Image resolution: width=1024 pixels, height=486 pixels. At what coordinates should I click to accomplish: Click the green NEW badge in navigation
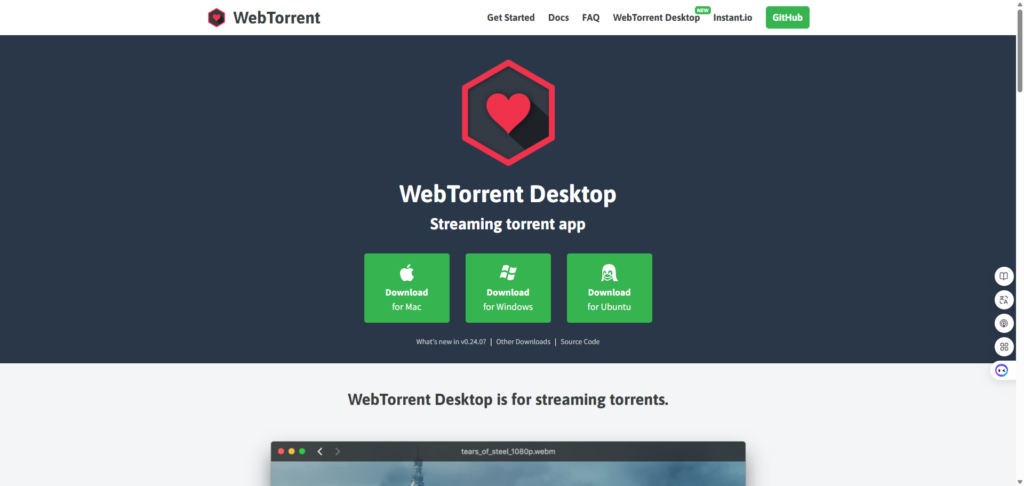pyautogui.click(x=703, y=10)
